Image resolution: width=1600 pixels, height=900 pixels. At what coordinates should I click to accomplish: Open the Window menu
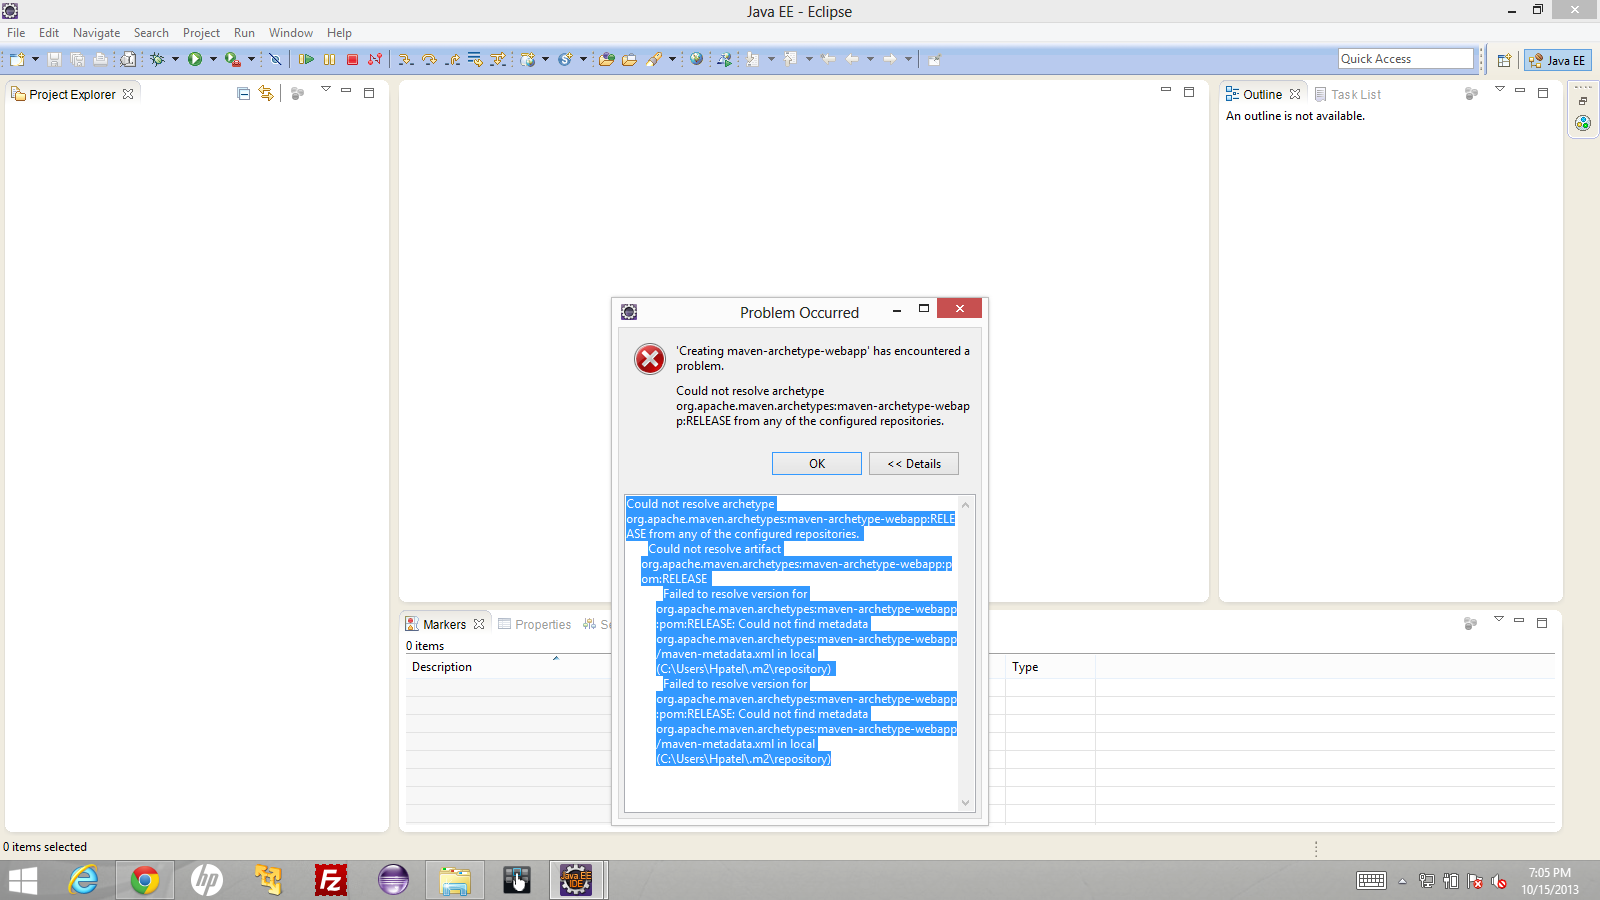(290, 33)
